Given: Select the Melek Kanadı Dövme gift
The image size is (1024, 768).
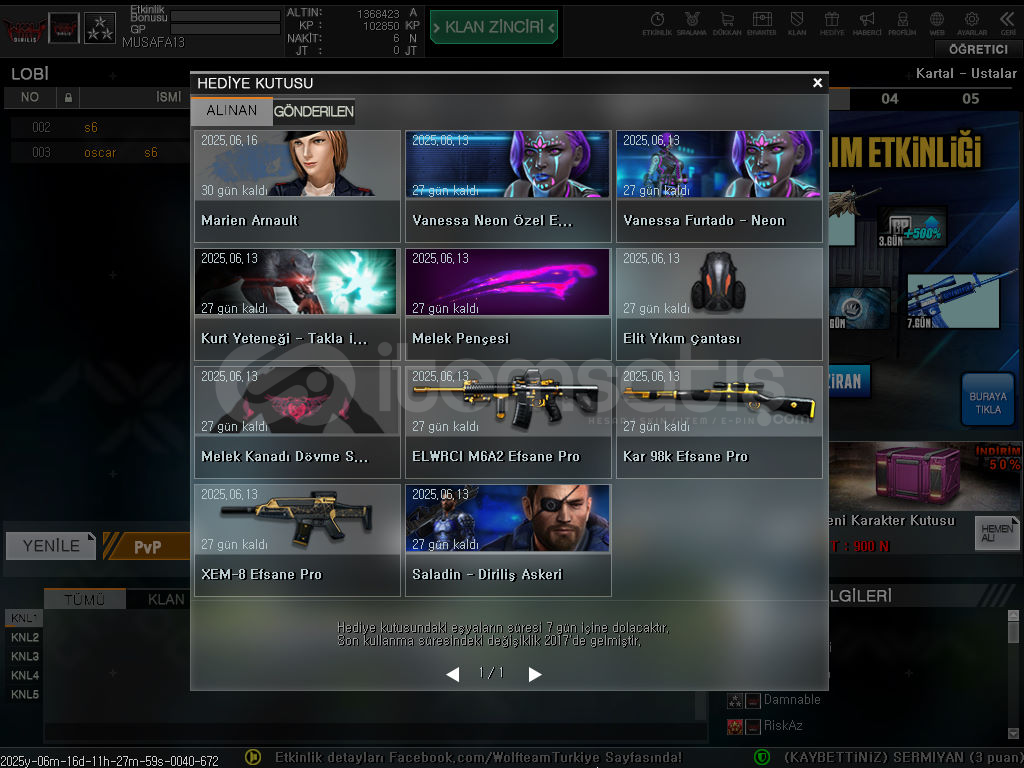Looking at the screenshot, I should [297, 423].
